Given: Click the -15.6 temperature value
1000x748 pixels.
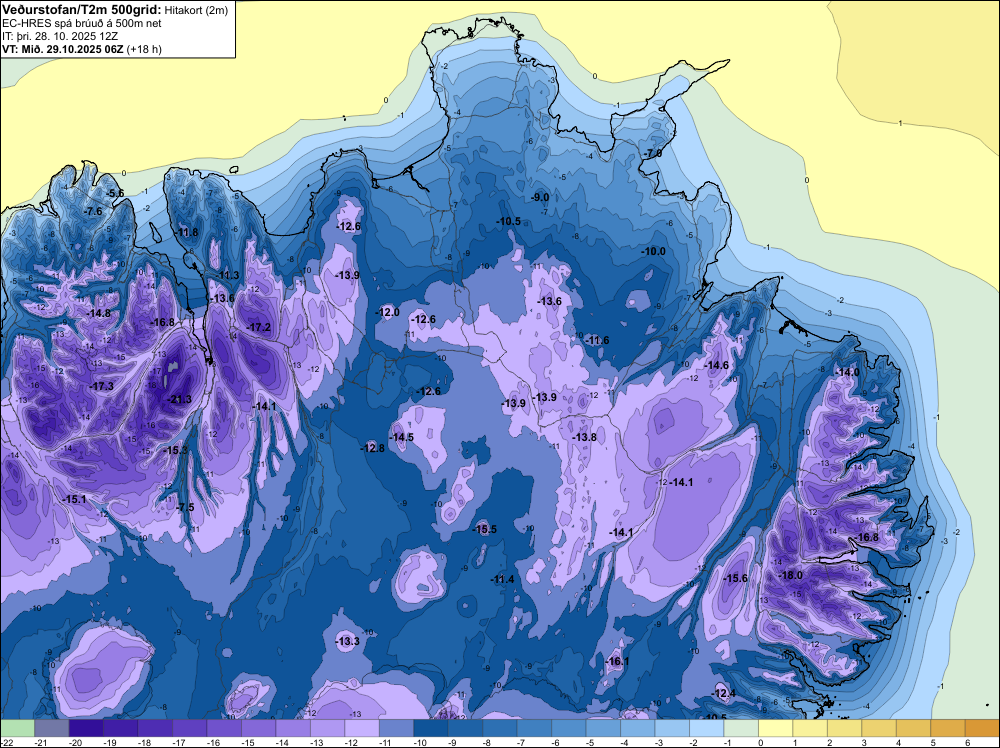Looking at the screenshot, I should pos(736,578).
